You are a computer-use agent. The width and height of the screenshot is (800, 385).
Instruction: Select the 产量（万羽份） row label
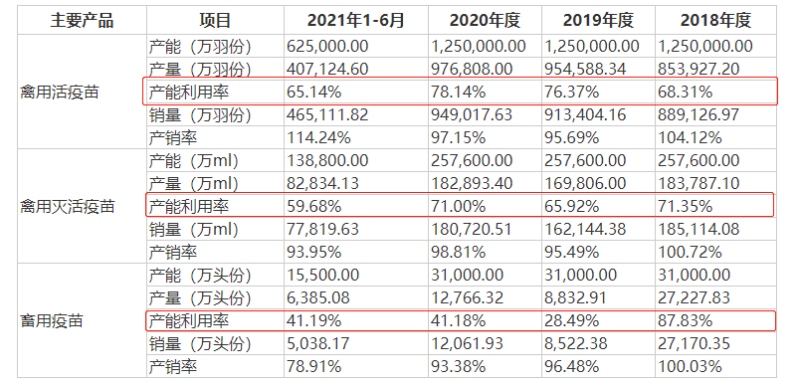(200, 69)
